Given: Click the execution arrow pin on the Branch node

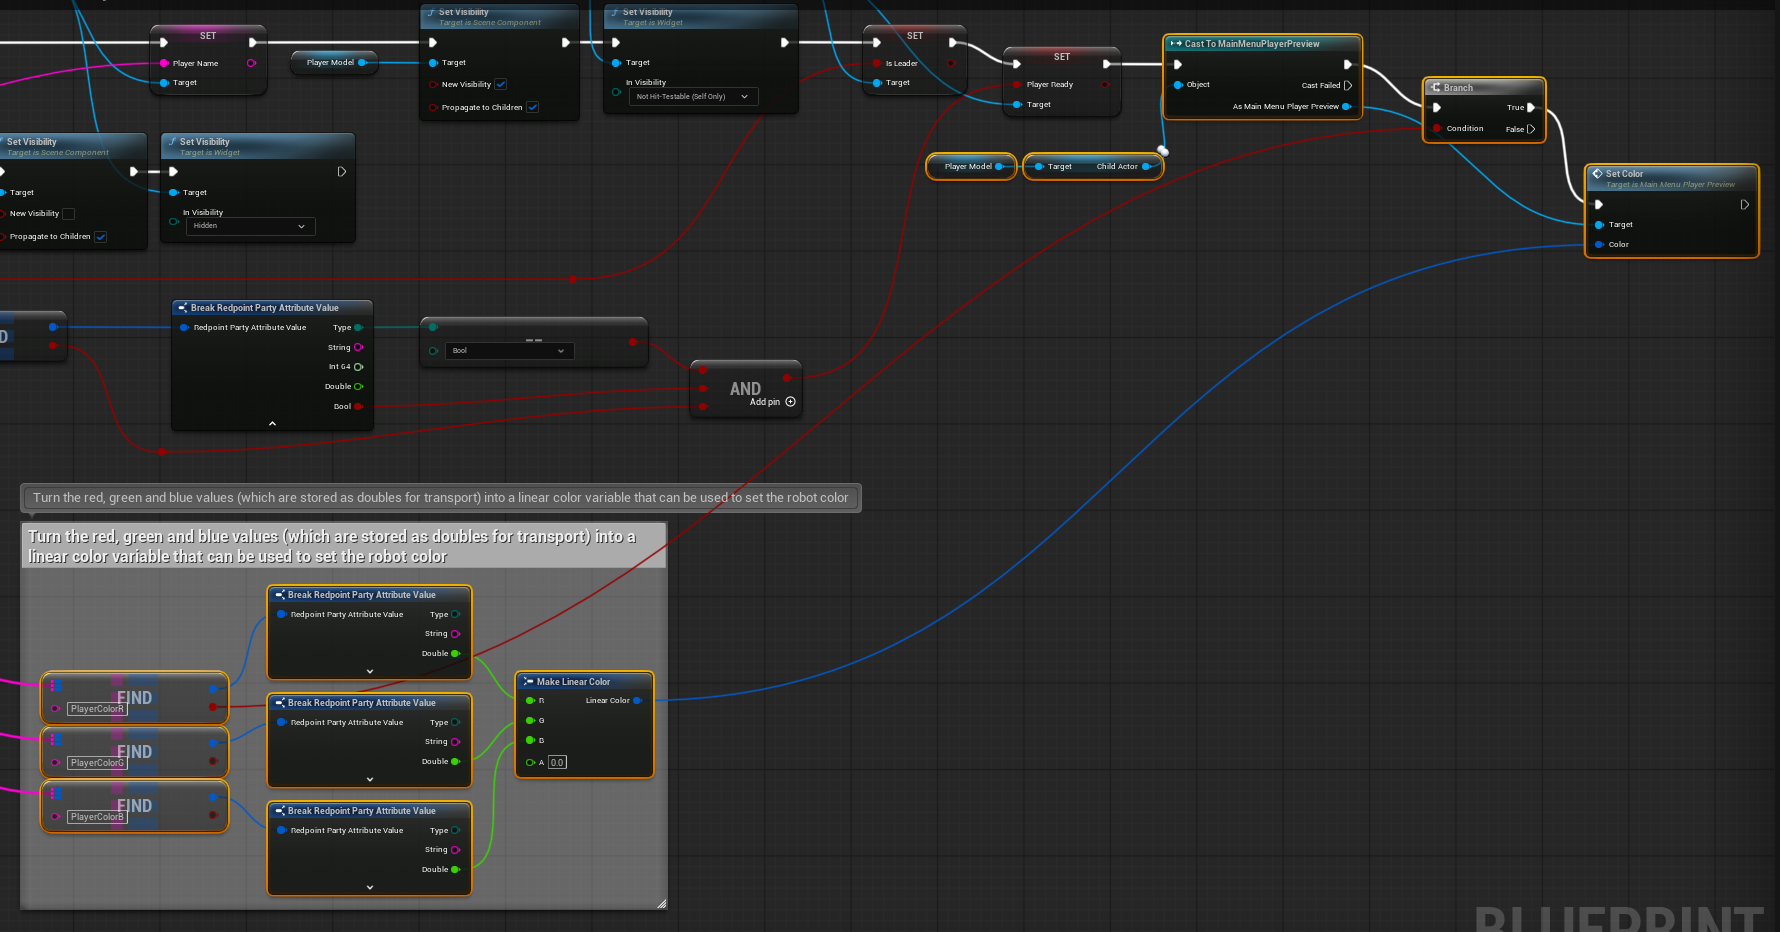Looking at the screenshot, I should (1438, 107).
